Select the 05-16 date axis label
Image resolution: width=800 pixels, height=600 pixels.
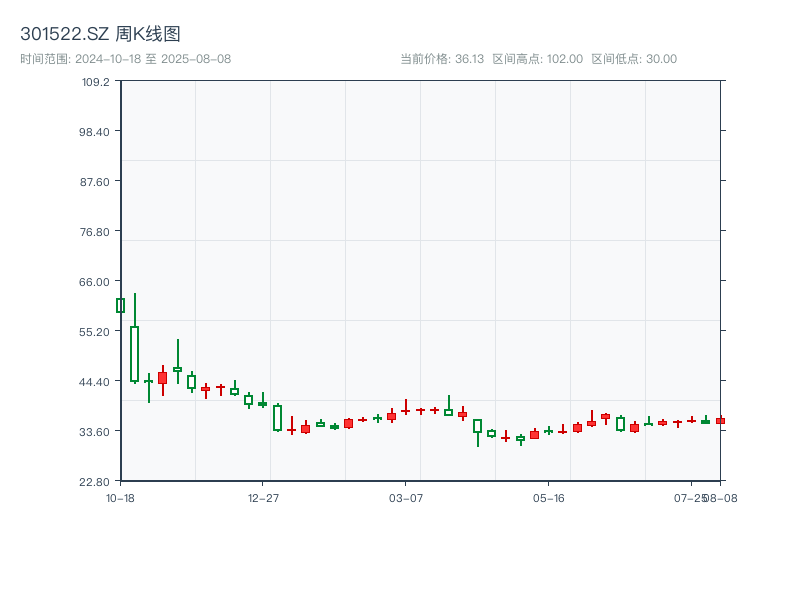tap(548, 497)
